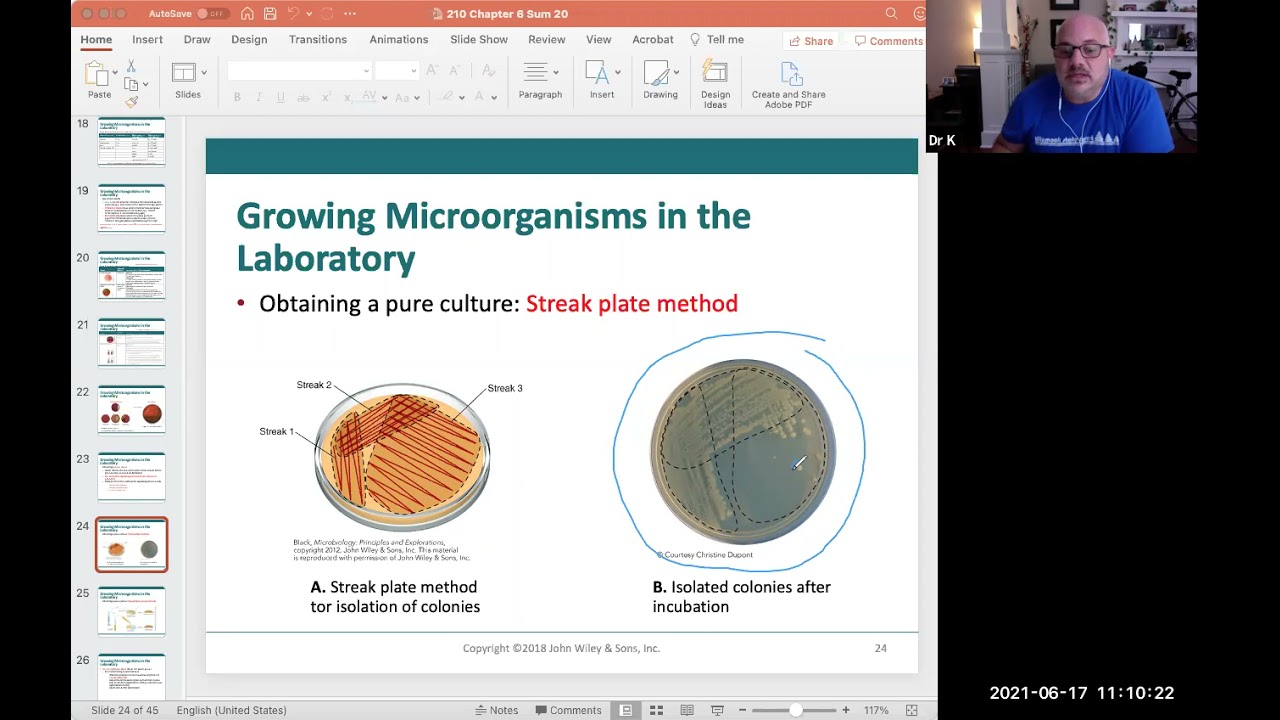
Task: Toggle Strikethrough formatting
Action: click(302, 97)
